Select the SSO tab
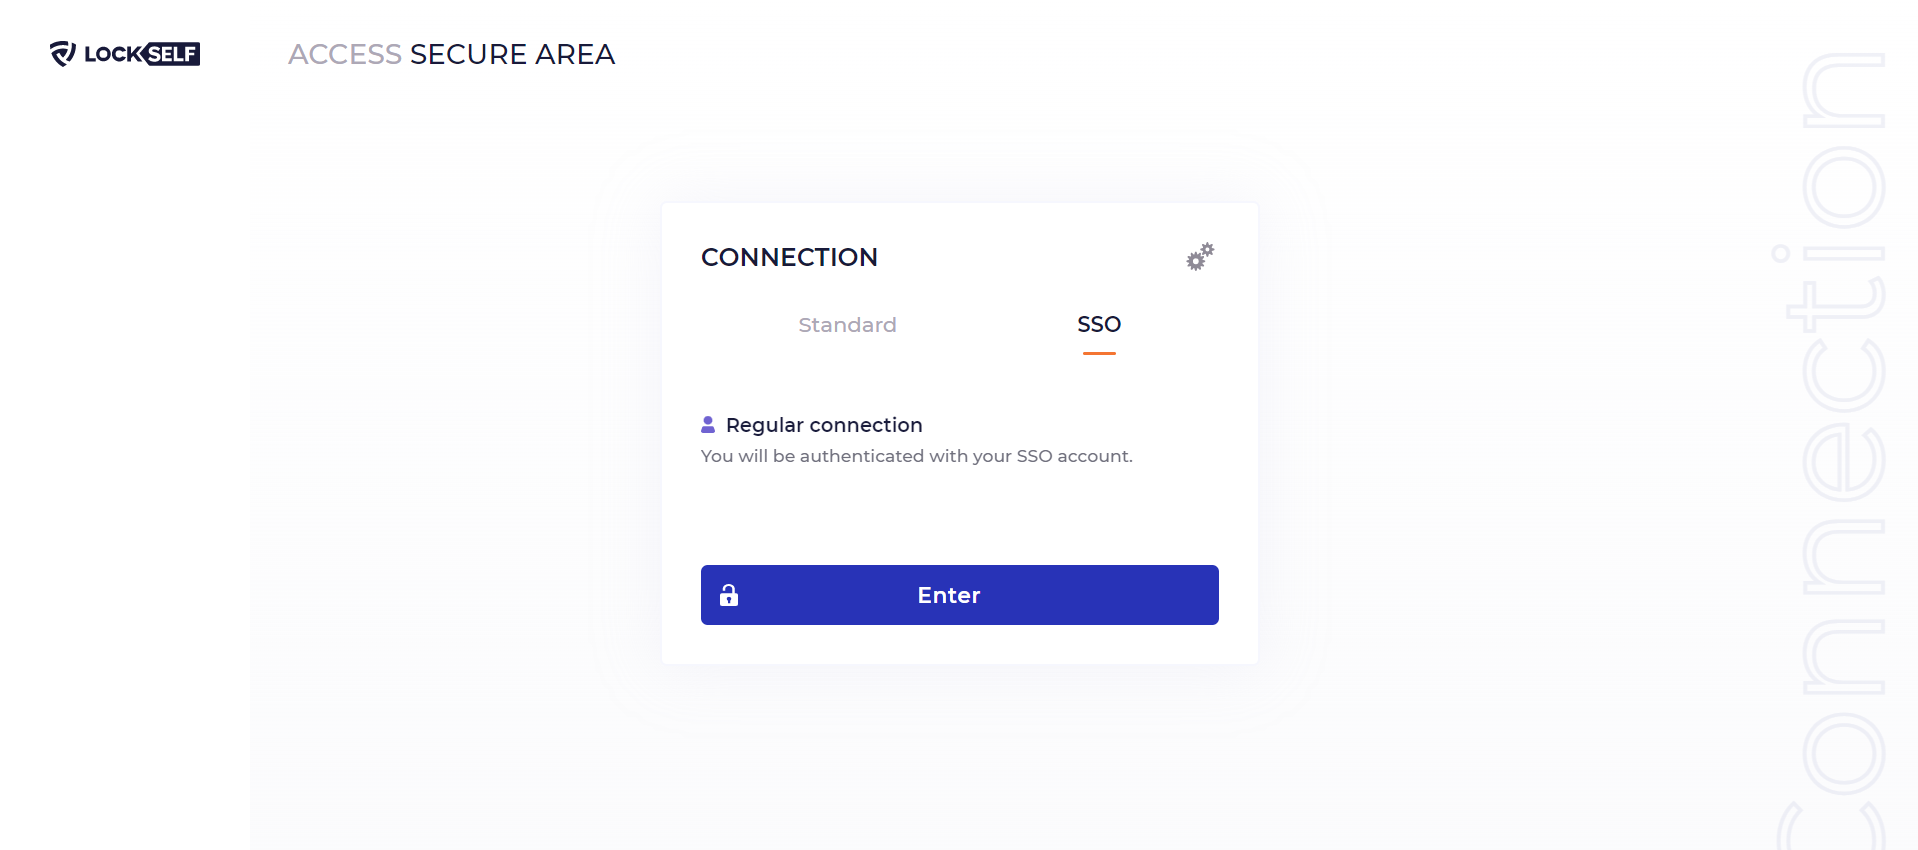 [x=1099, y=324]
